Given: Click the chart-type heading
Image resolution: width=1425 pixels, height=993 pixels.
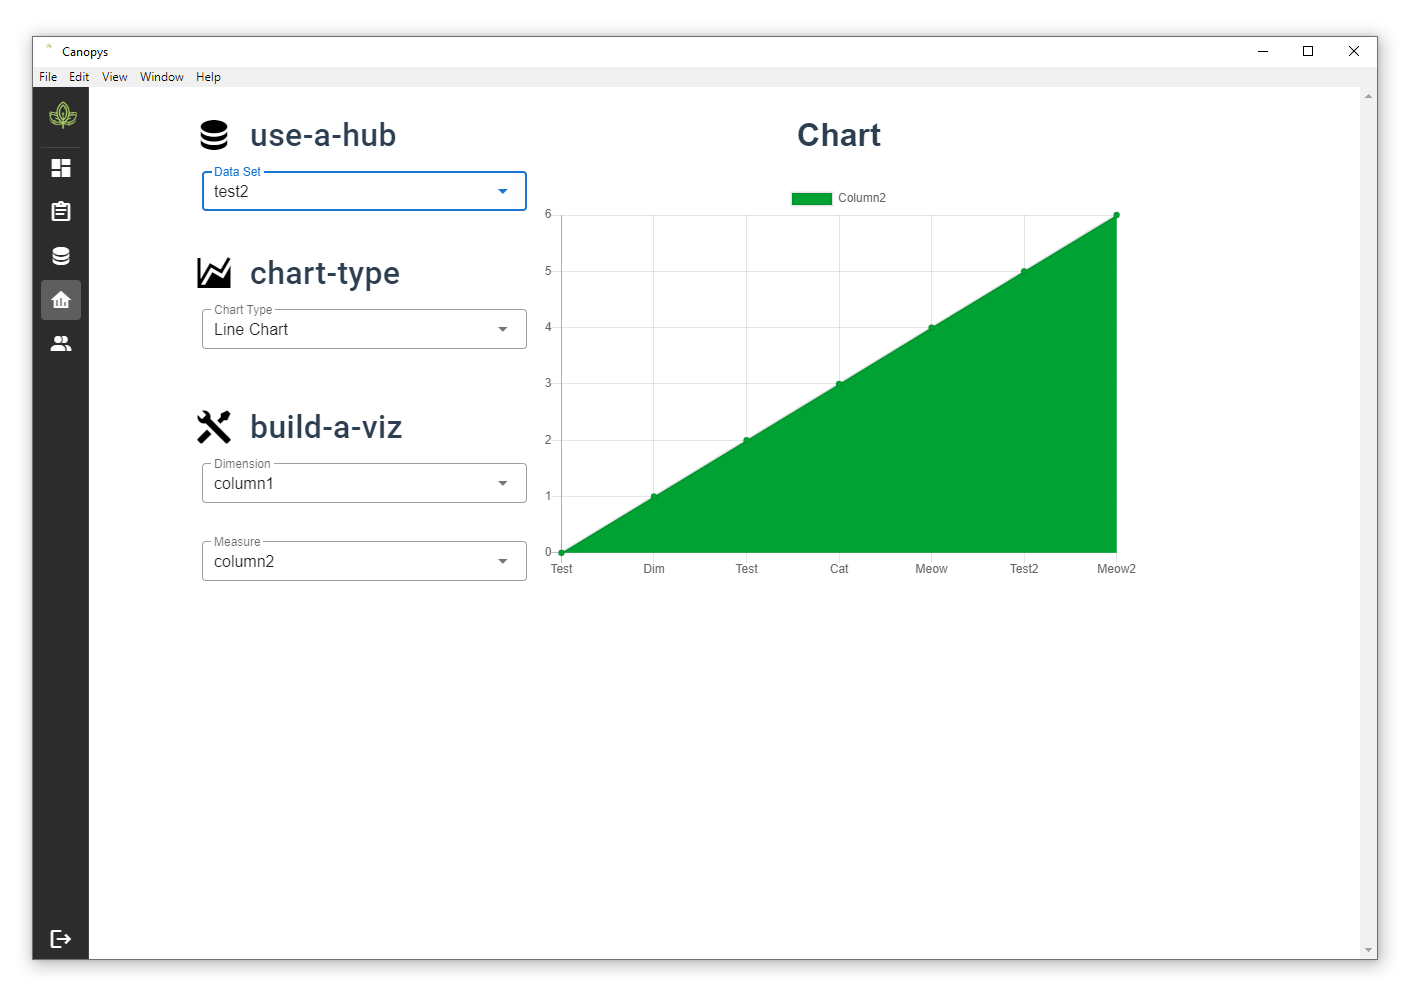Looking at the screenshot, I should (325, 273).
